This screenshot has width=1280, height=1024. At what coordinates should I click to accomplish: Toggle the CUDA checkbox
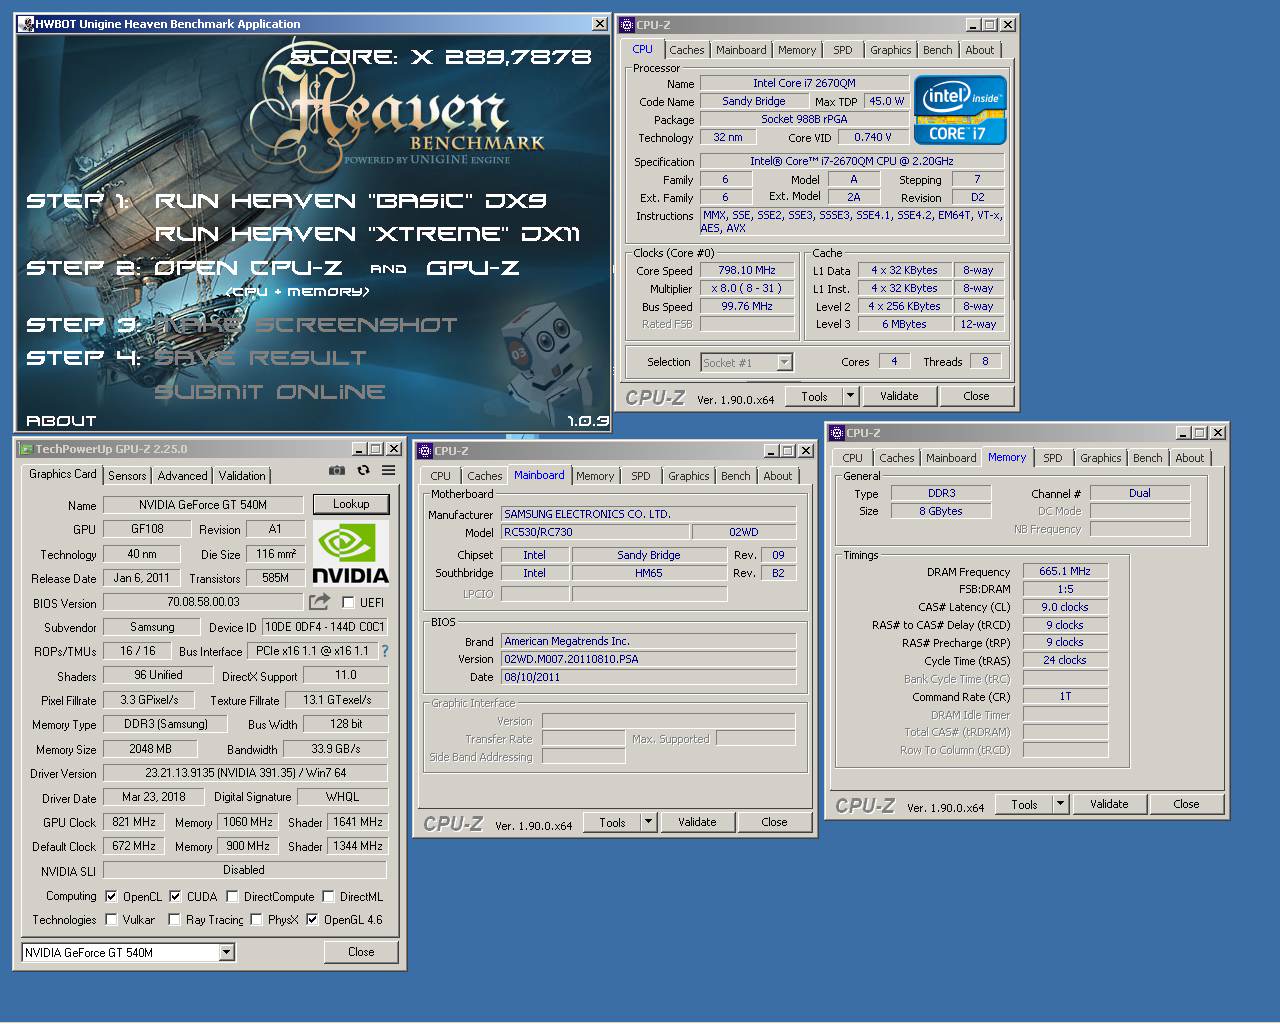175,896
